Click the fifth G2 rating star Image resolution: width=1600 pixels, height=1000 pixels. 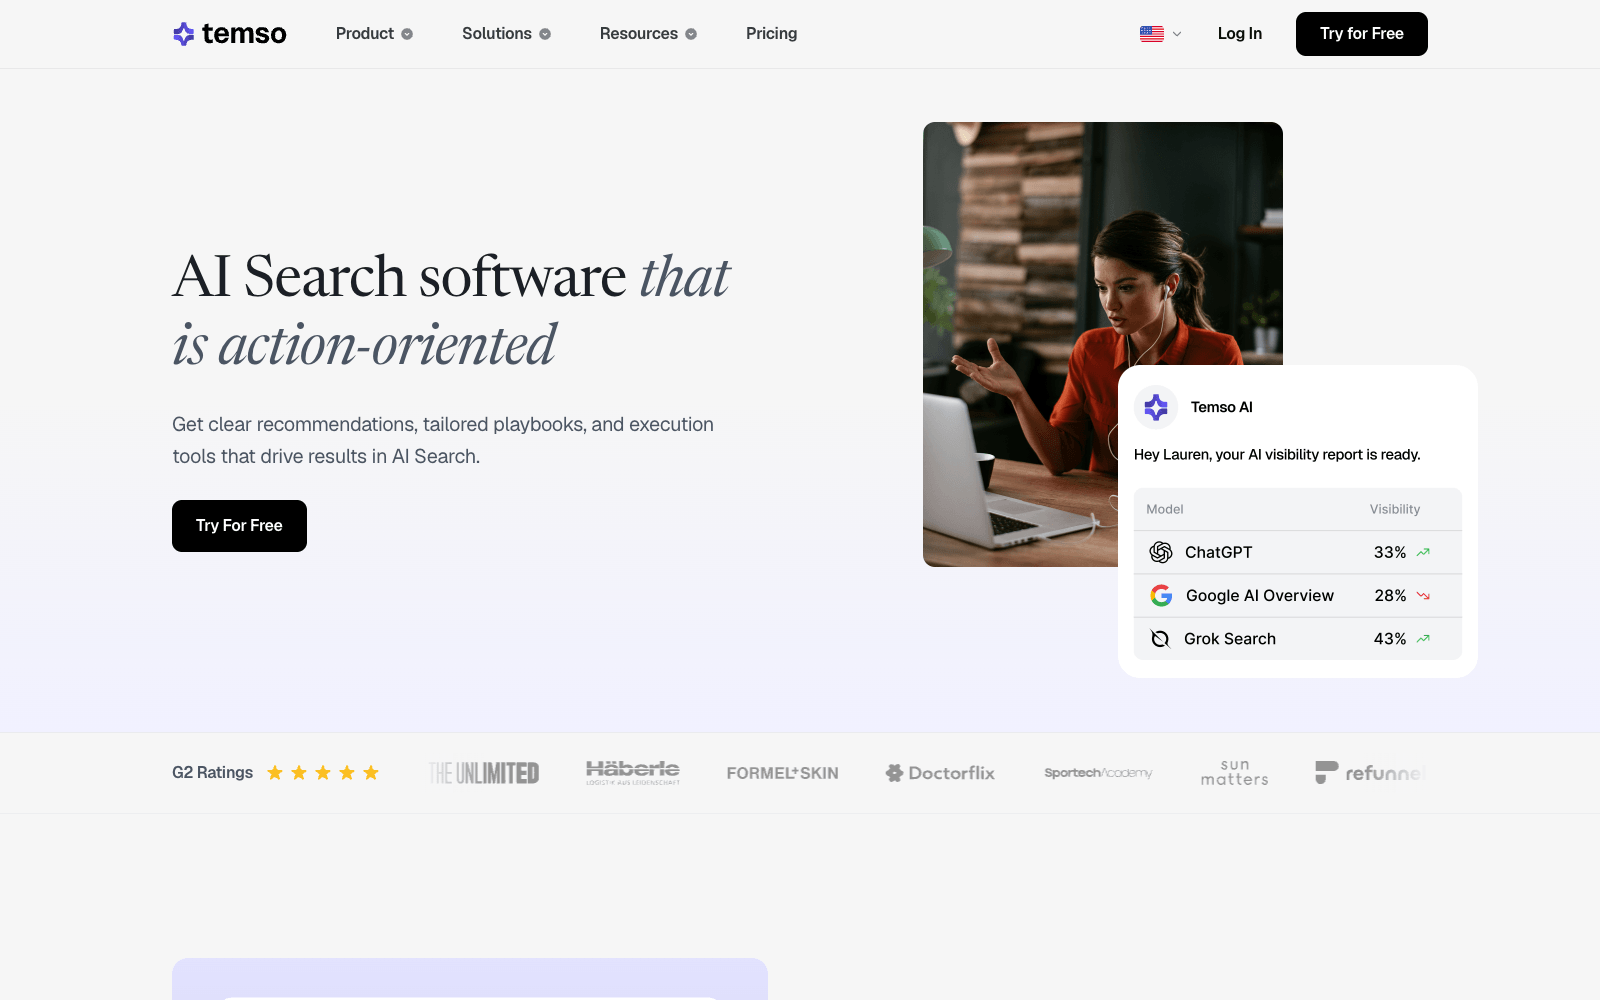coord(371,773)
